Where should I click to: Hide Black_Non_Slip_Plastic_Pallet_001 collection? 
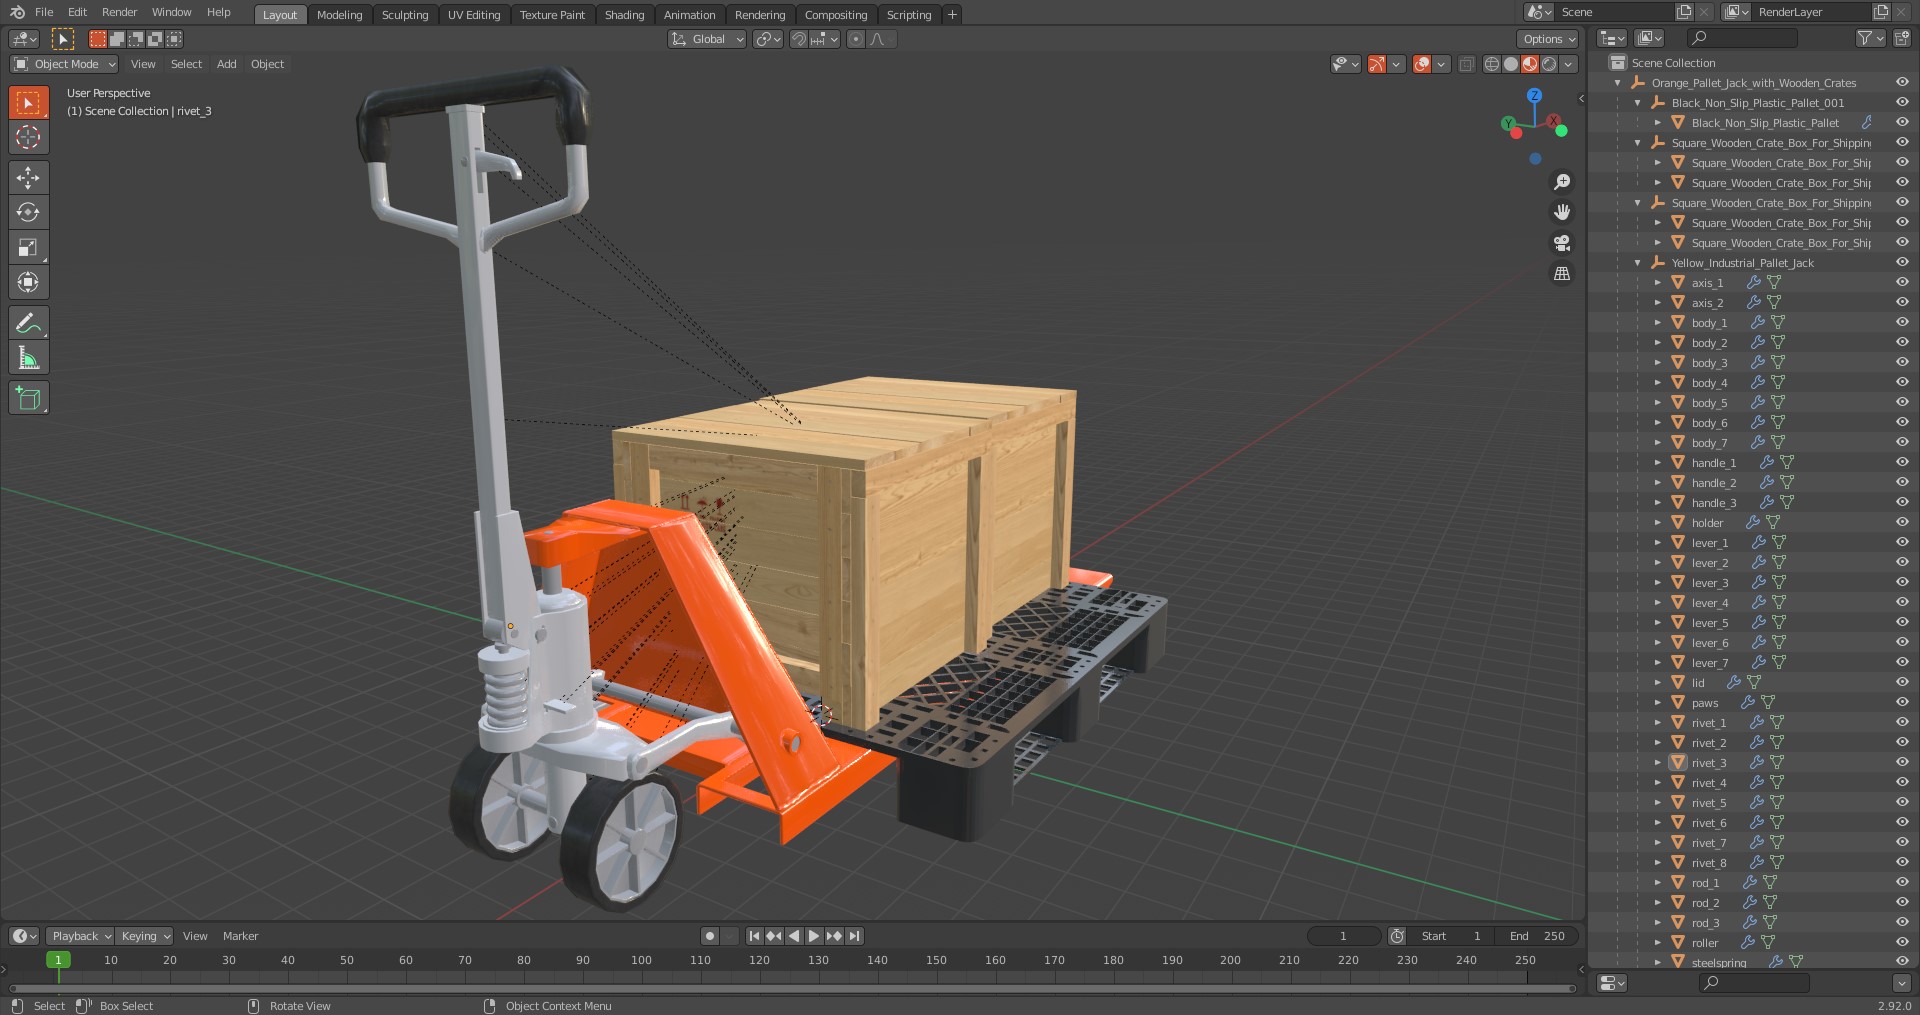tap(1902, 102)
